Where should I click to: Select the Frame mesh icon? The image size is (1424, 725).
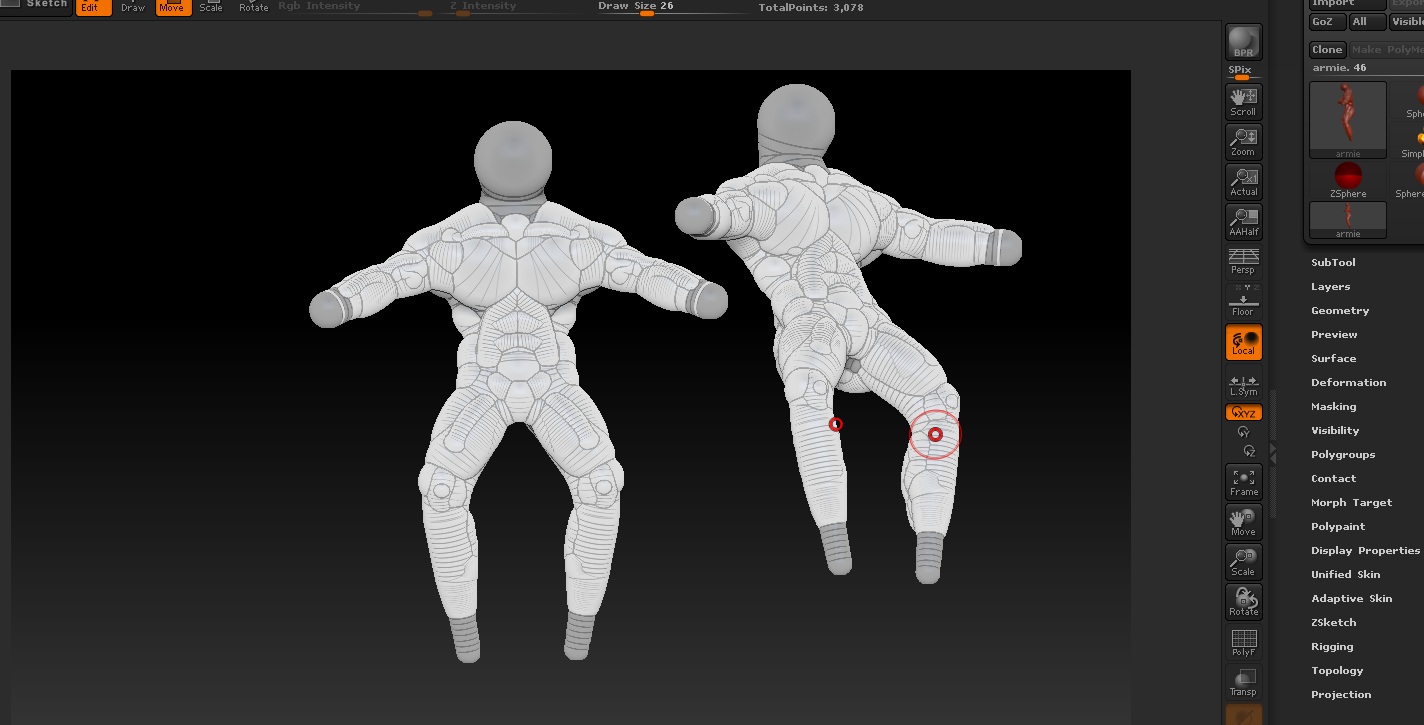(1243, 481)
